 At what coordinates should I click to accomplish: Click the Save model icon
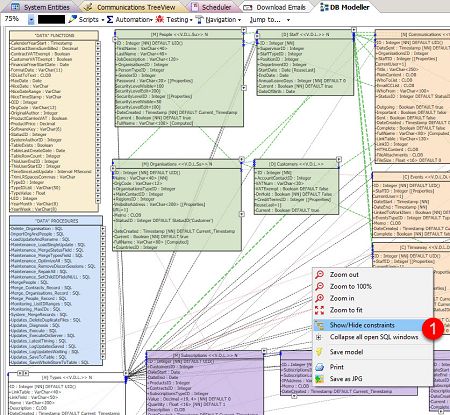[319, 352]
